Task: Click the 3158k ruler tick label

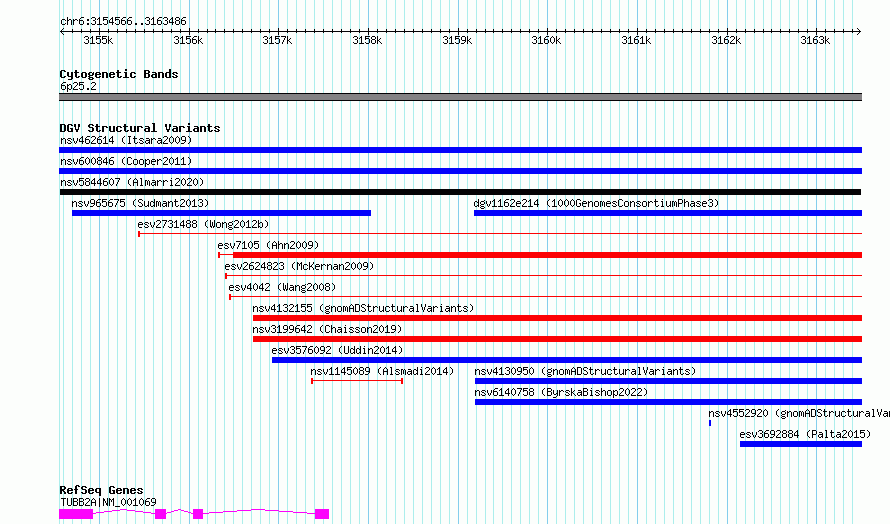Action: pyautogui.click(x=367, y=40)
